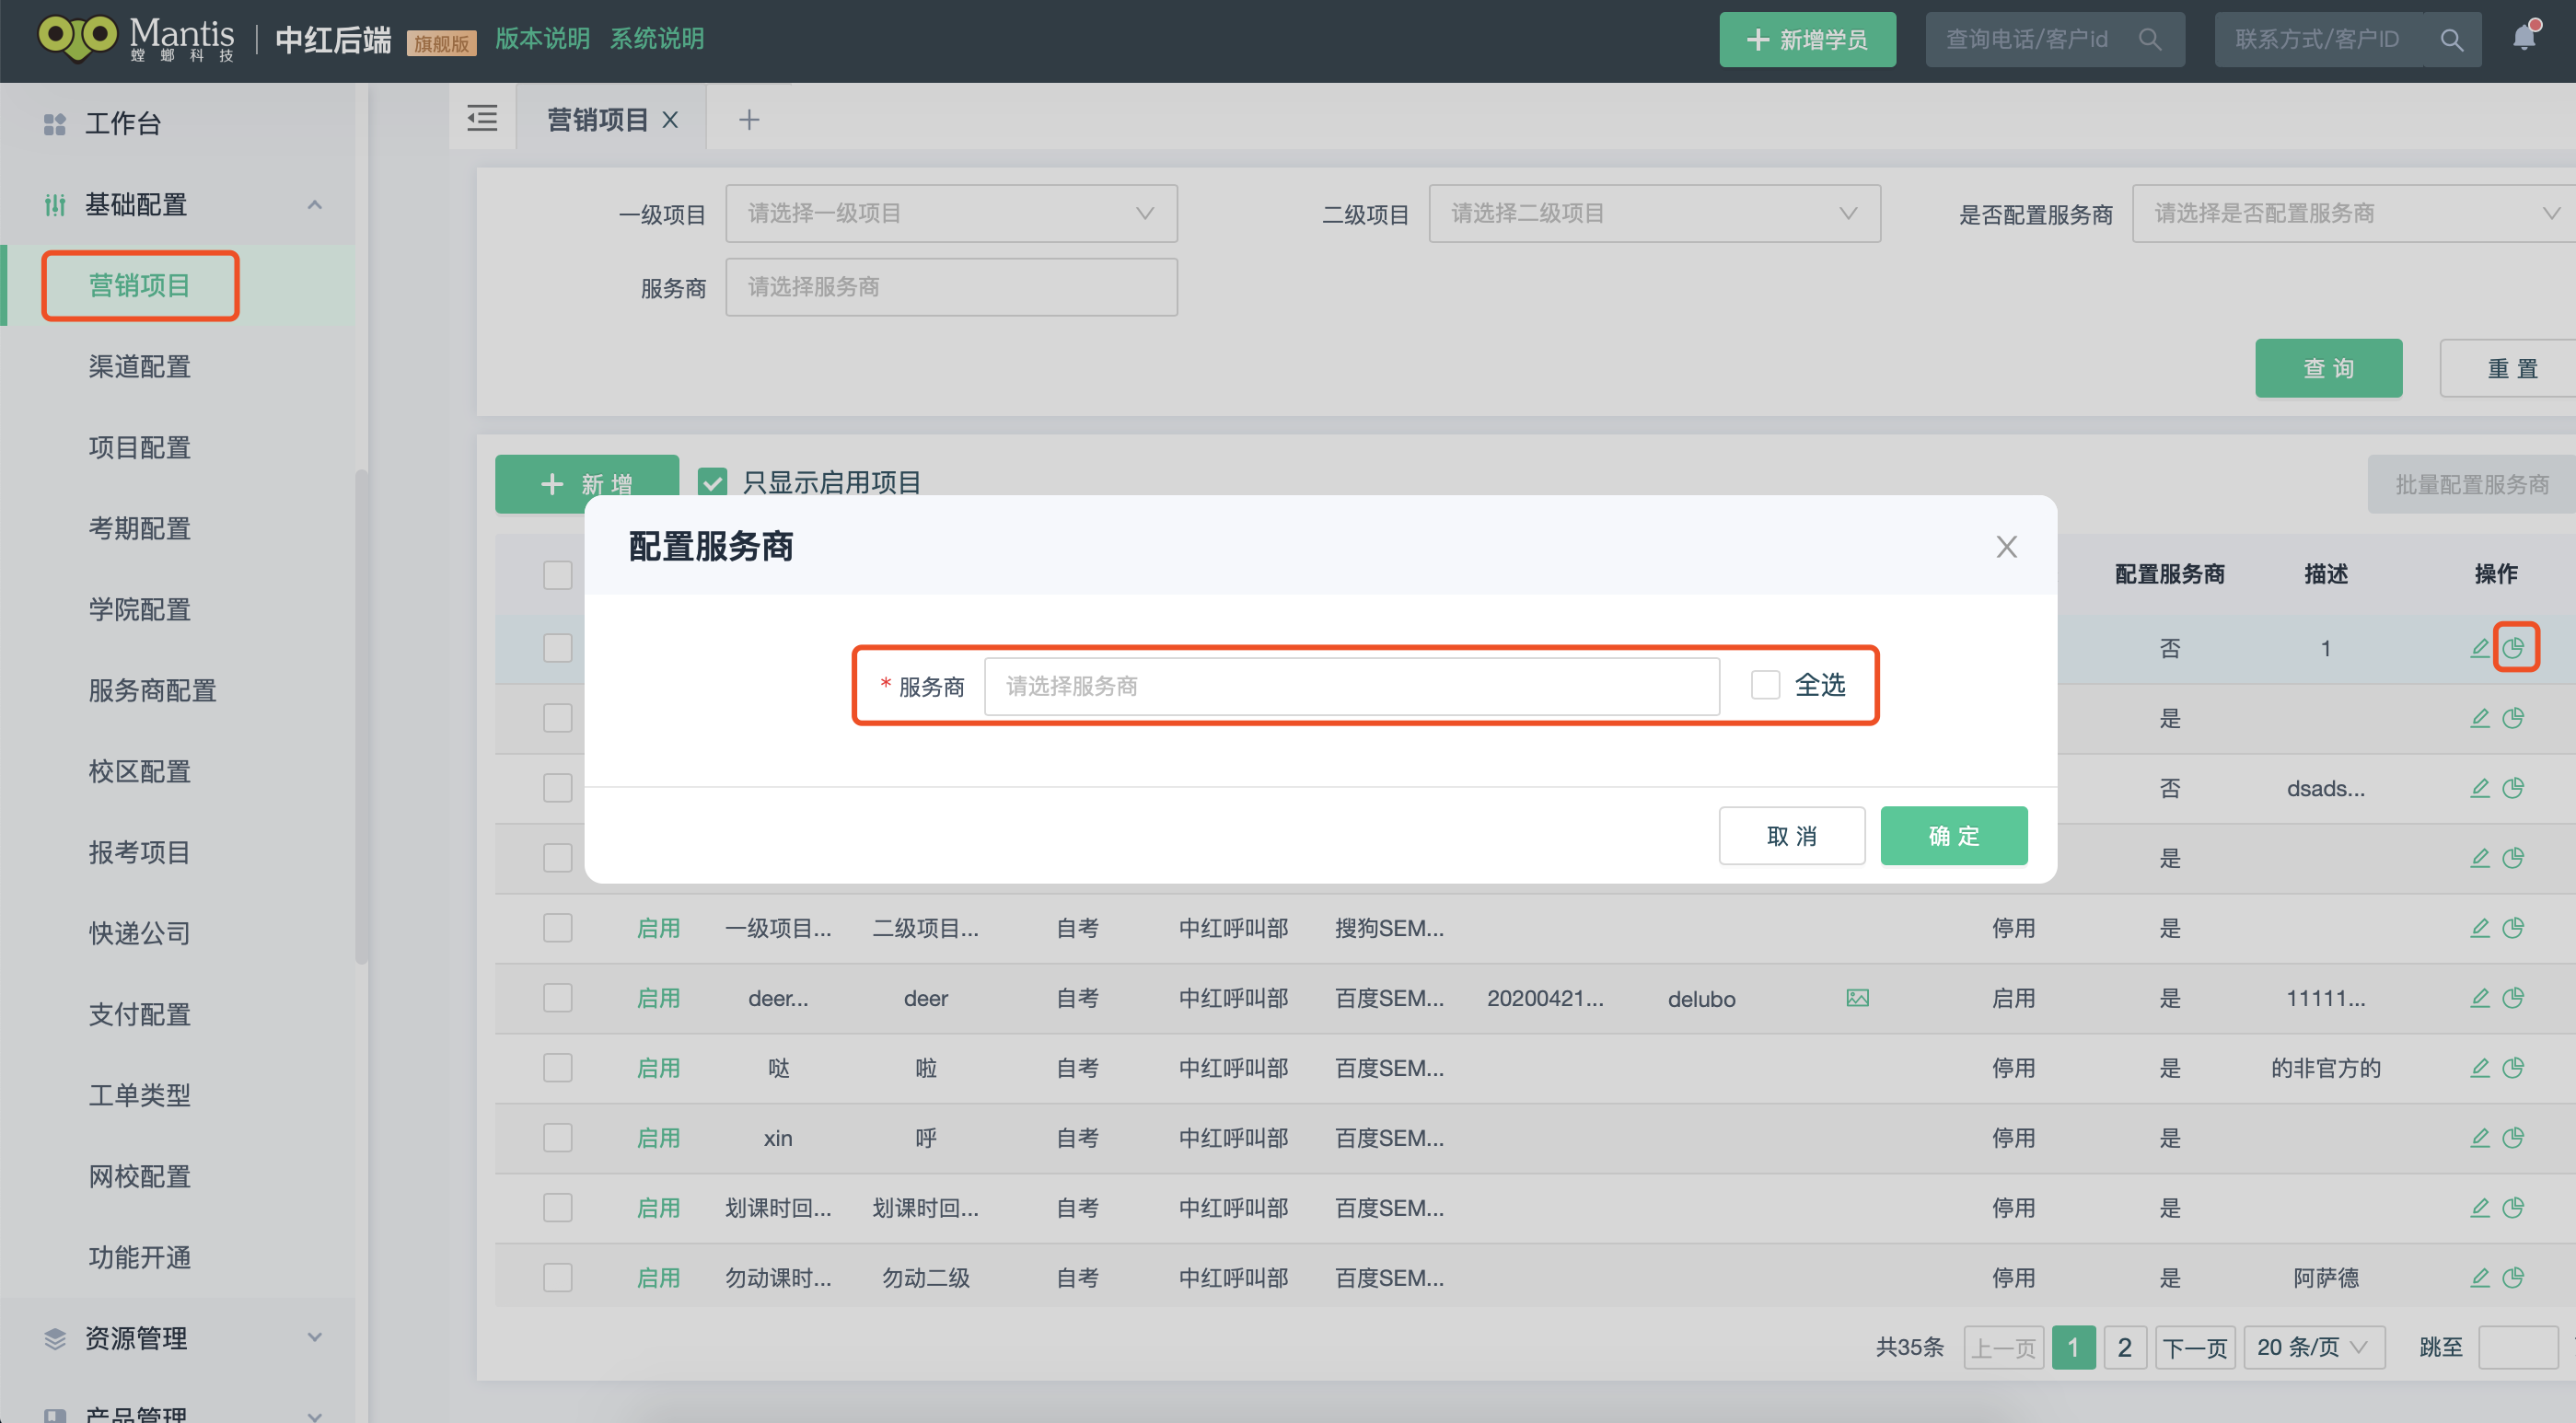Viewport: 2576px width, 1423px height.
Task: Select checkbox of xin row
Action: (557, 1138)
